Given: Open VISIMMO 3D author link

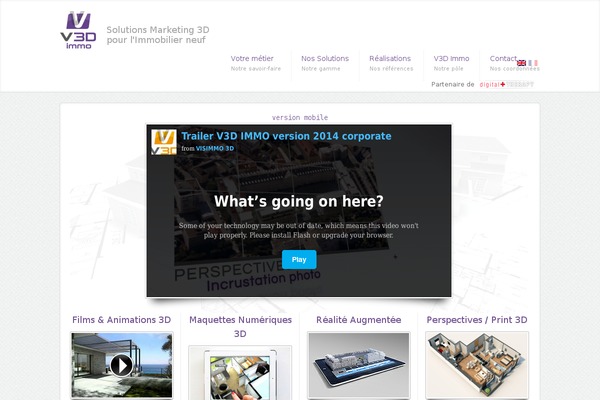Looking at the screenshot, I should click(x=215, y=149).
